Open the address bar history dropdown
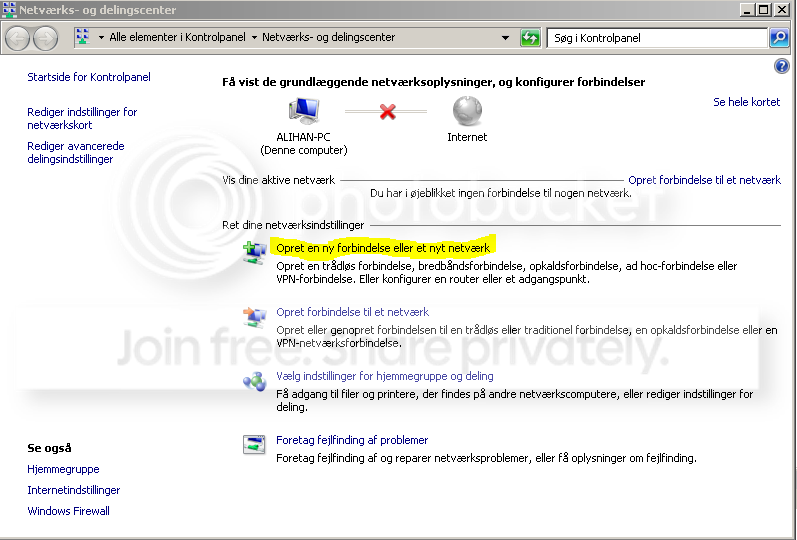Viewport: 797px width, 540px height. 505,38
